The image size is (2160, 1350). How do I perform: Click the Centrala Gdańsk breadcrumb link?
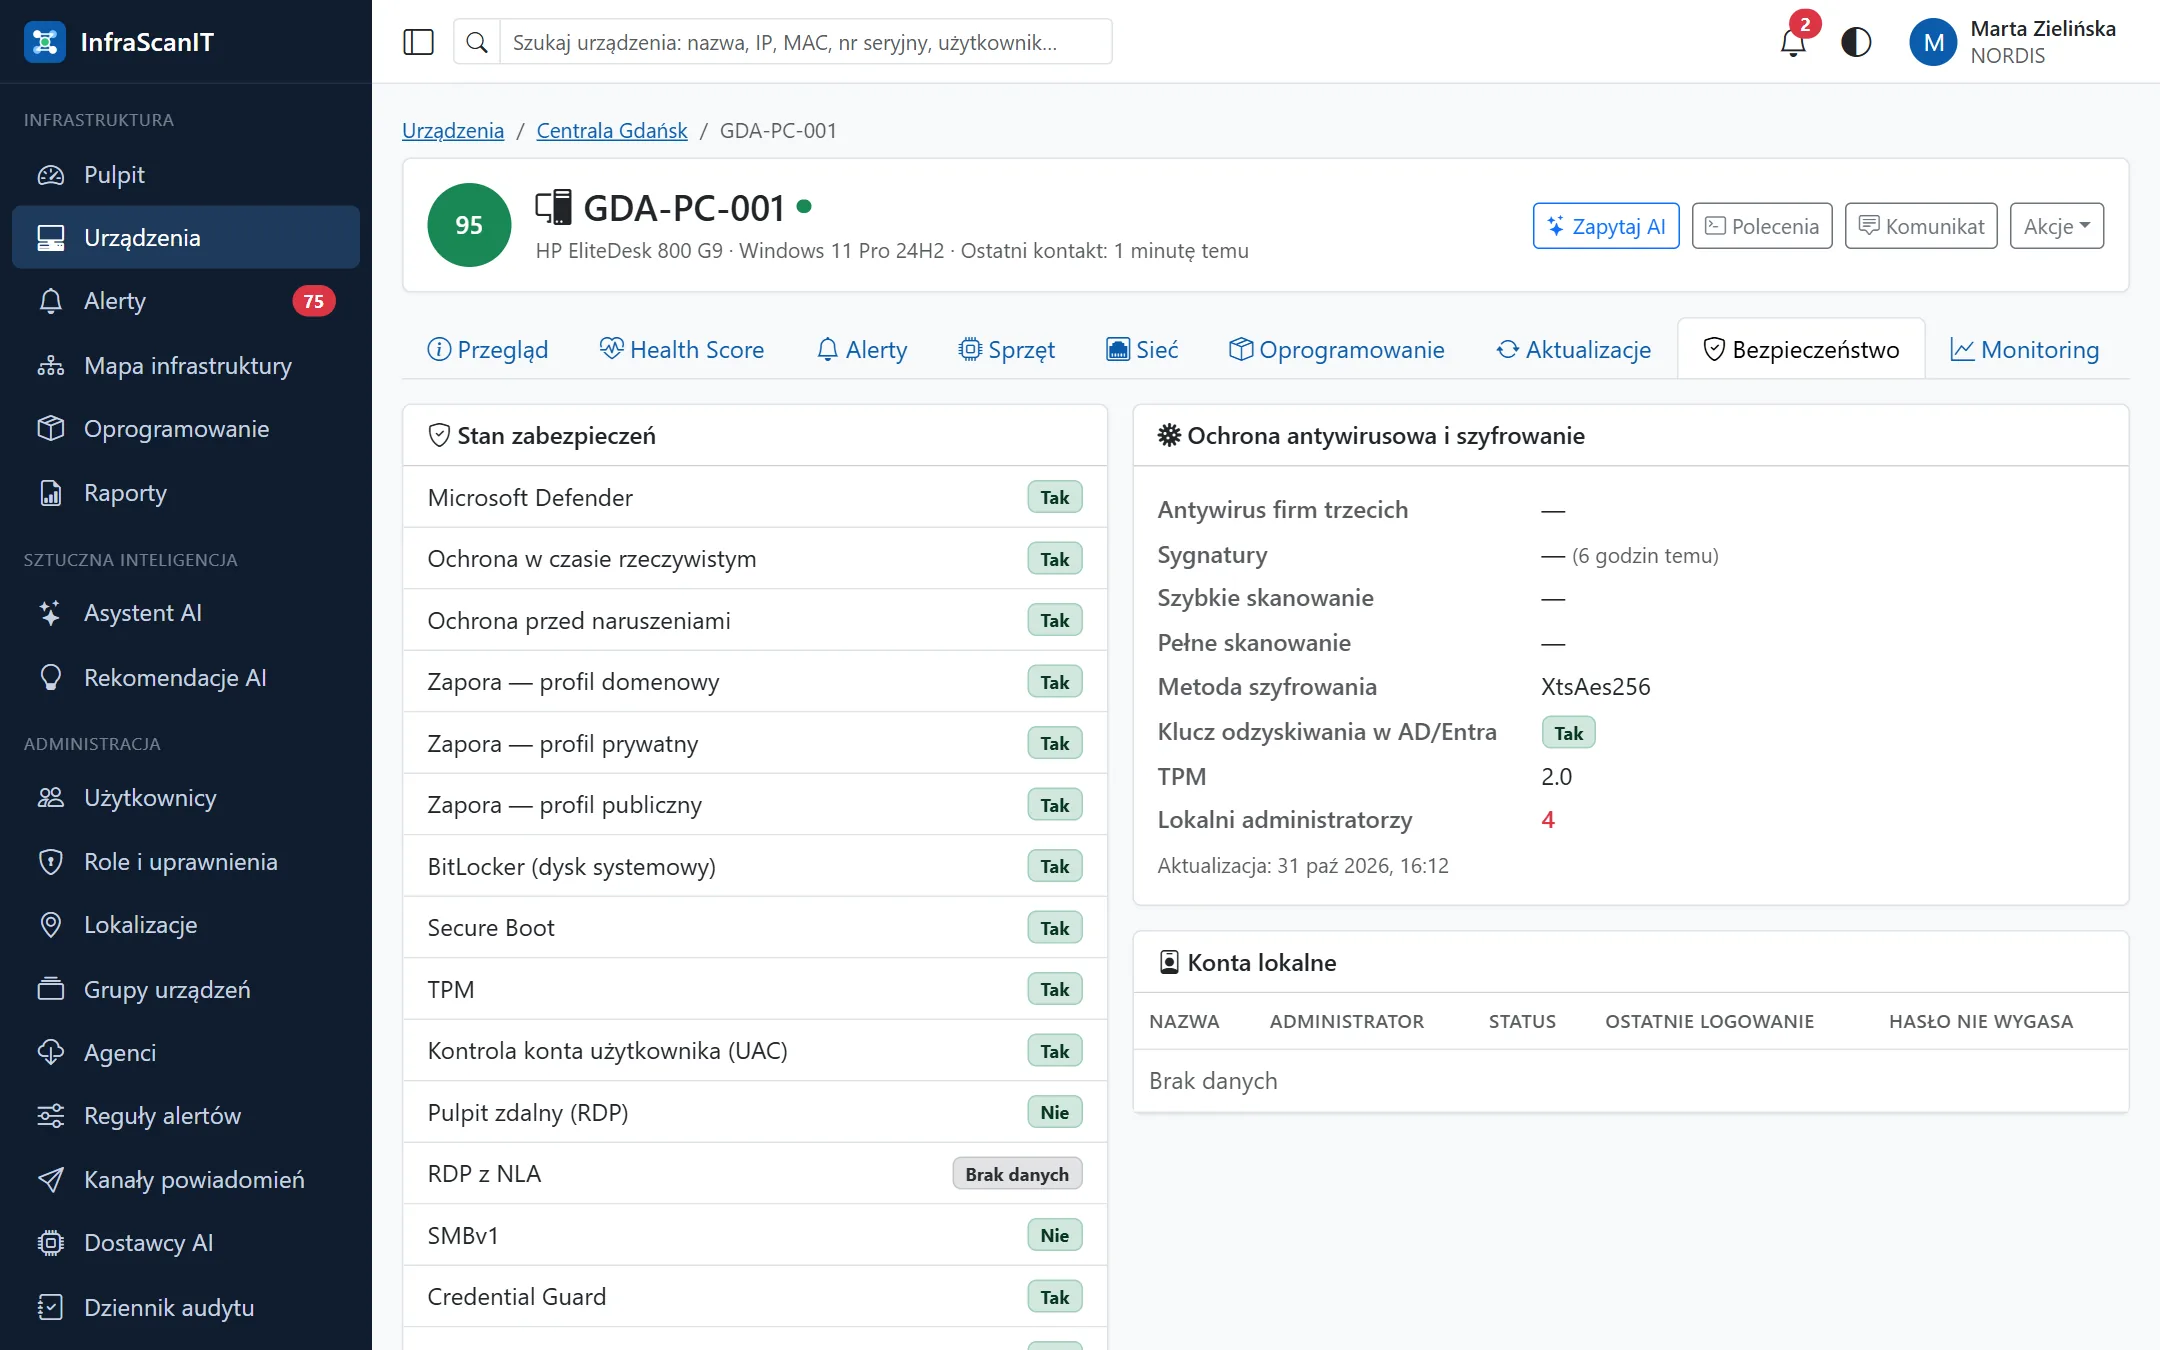612,130
